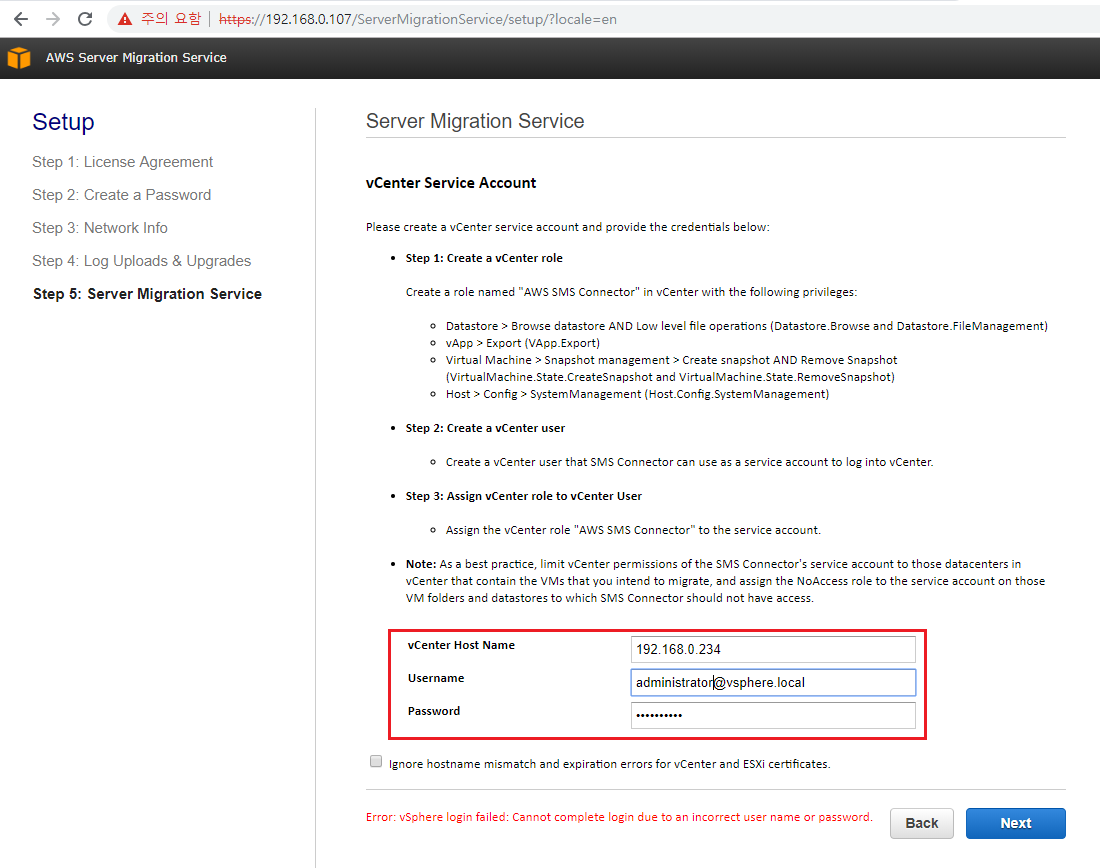Click the Back button
Image resolution: width=1100 pixels, height=868 pixels.
click(x=922, y=823)
